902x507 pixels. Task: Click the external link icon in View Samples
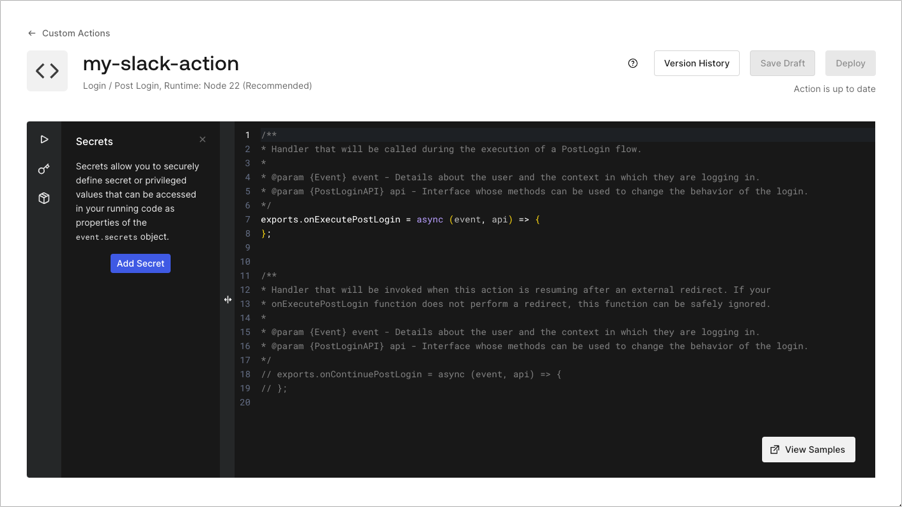pos(775,449)
